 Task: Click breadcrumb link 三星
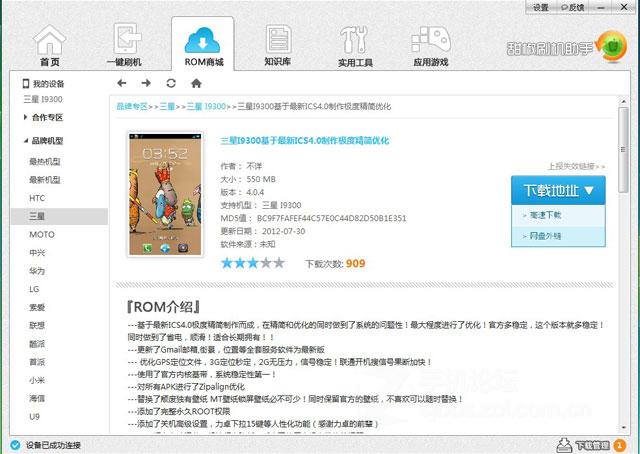tap(167, 107)
